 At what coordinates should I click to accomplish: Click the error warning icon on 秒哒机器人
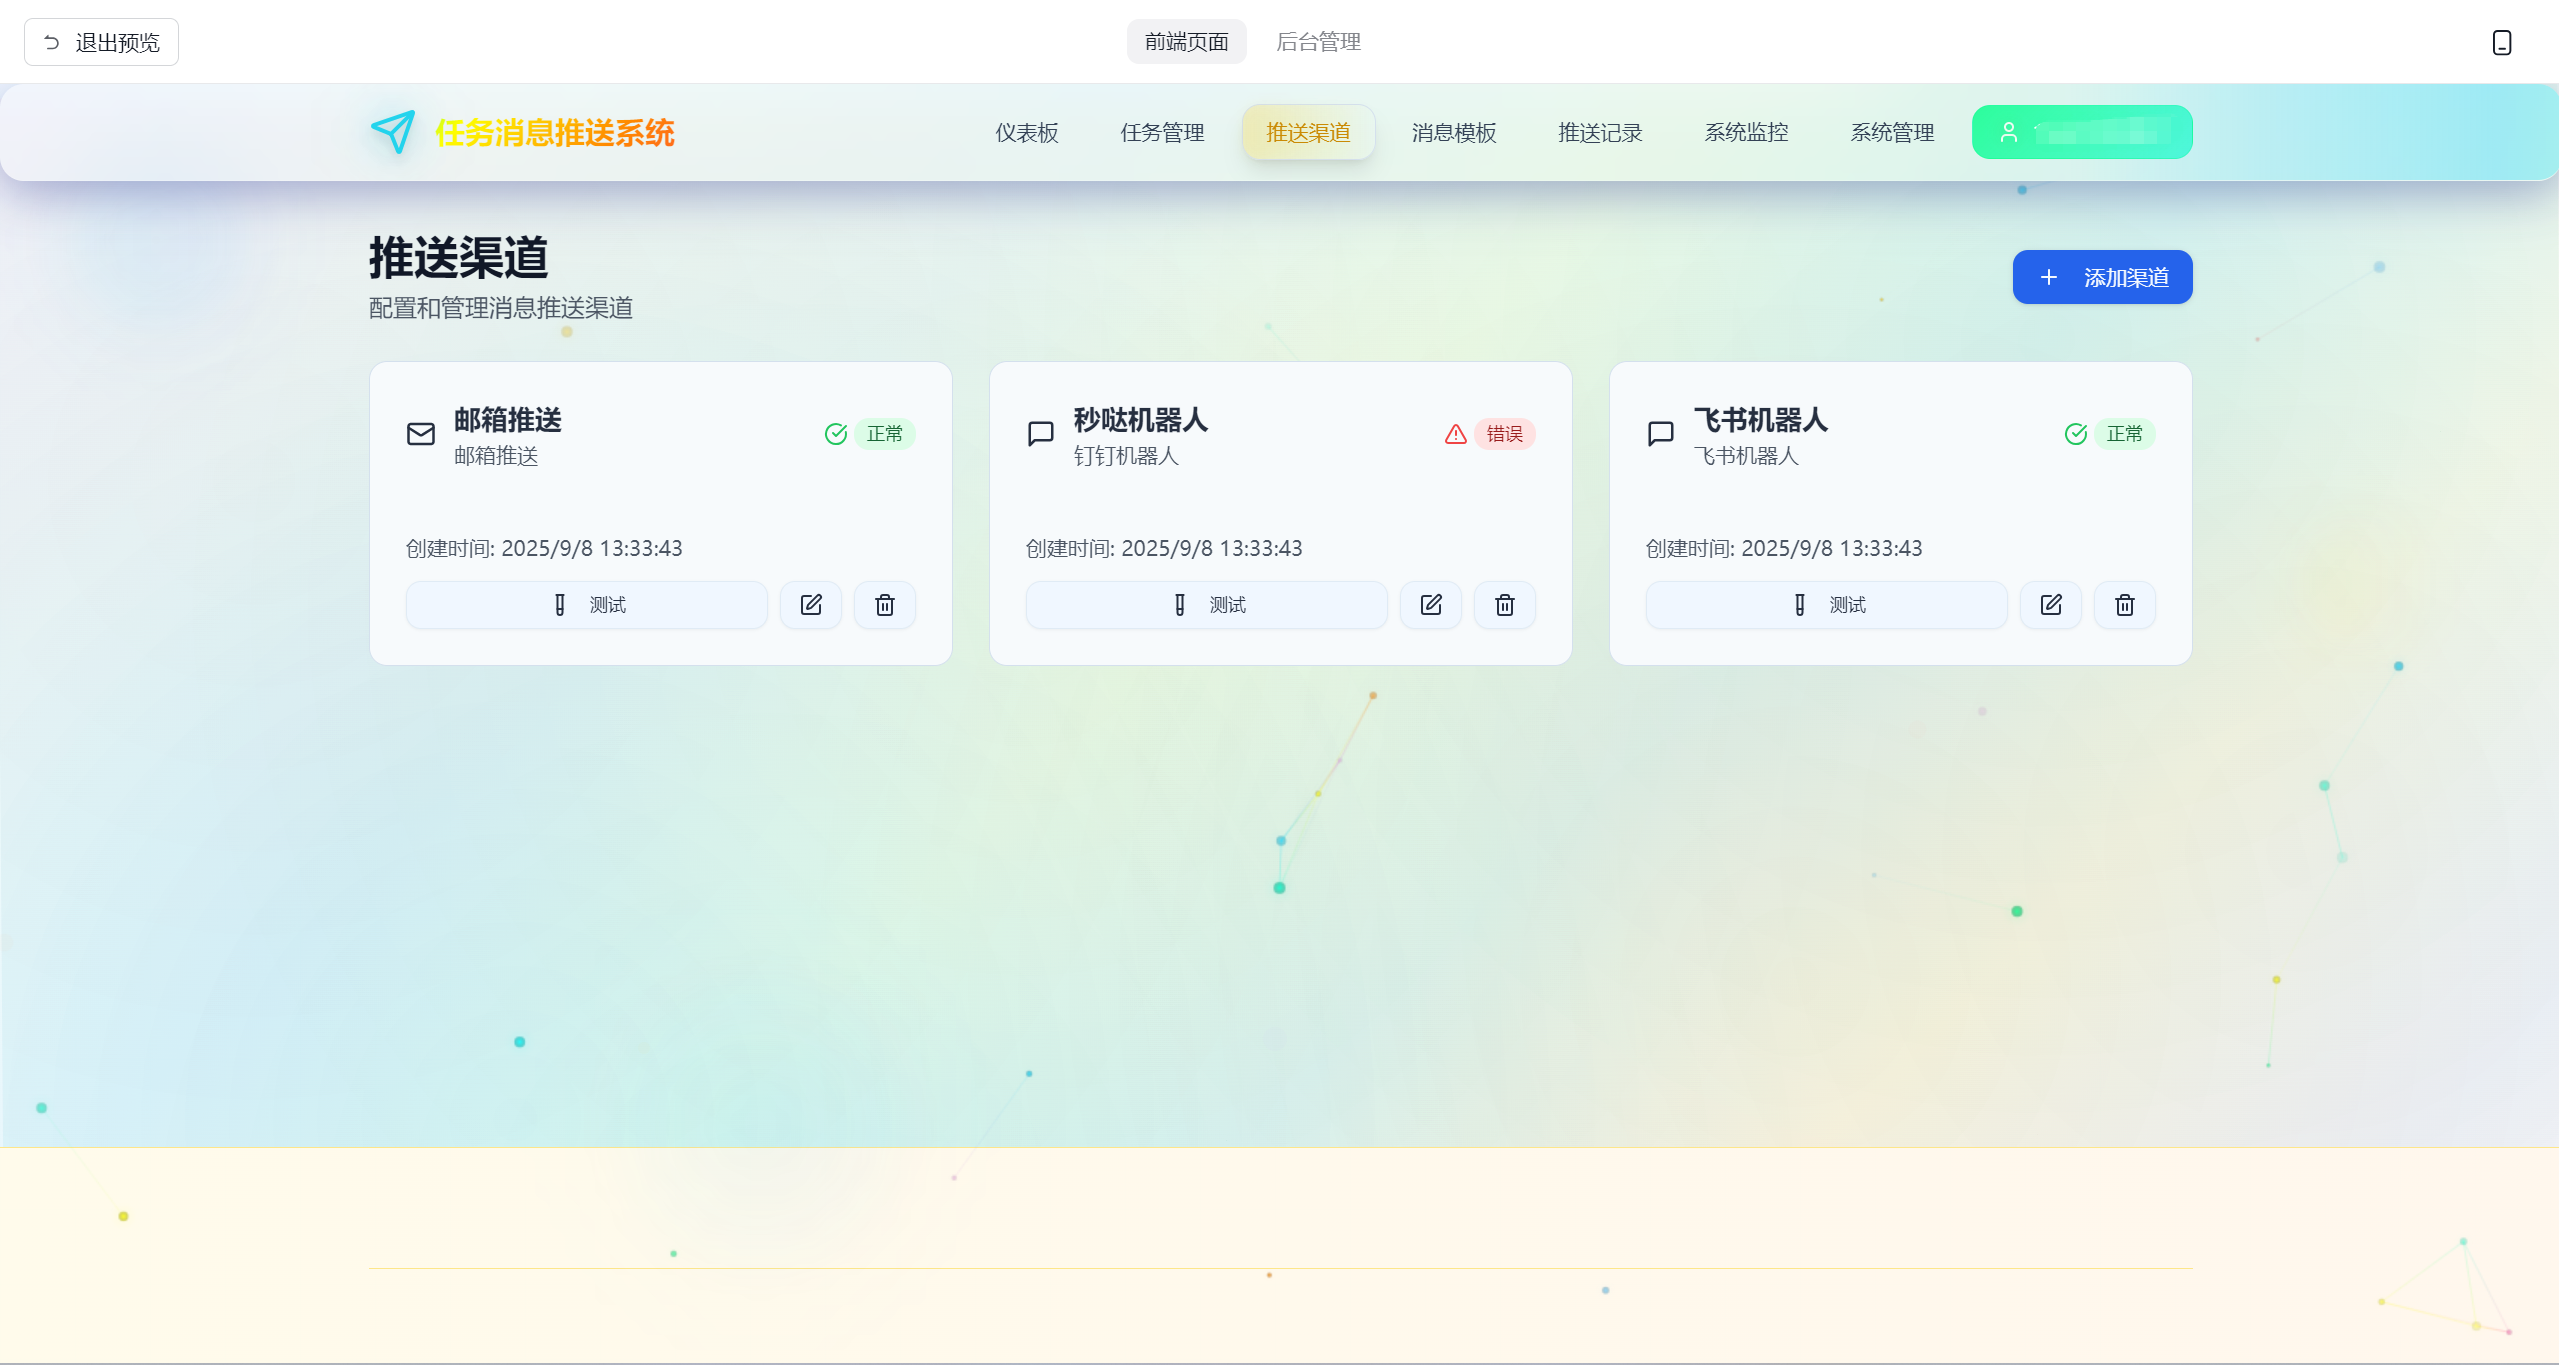(x=1456, y=434)
